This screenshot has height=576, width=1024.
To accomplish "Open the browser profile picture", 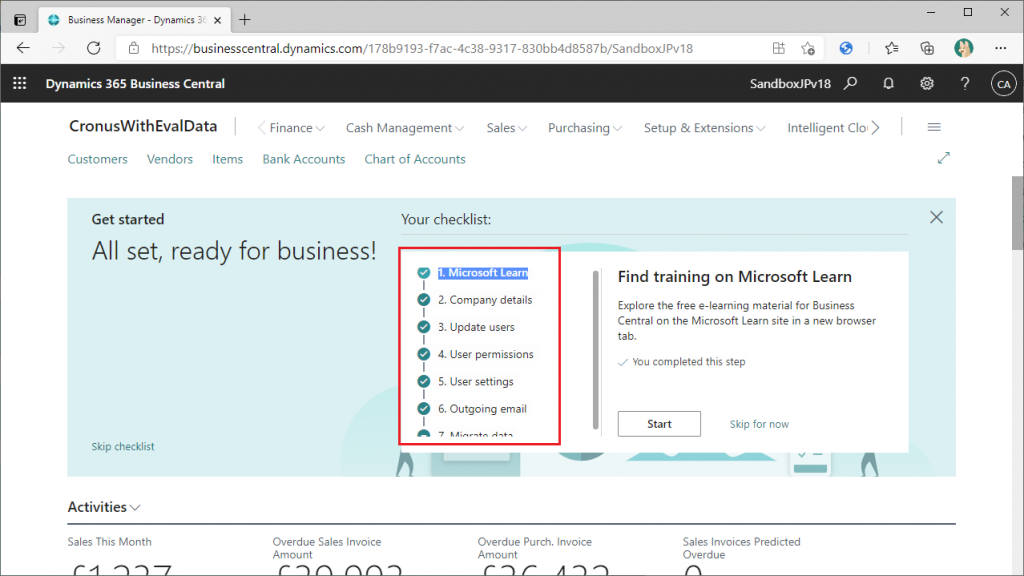I will (x=963, y=48).
